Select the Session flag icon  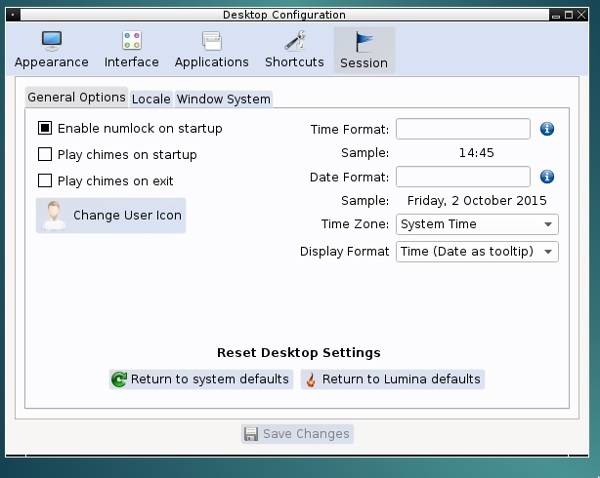364,41
